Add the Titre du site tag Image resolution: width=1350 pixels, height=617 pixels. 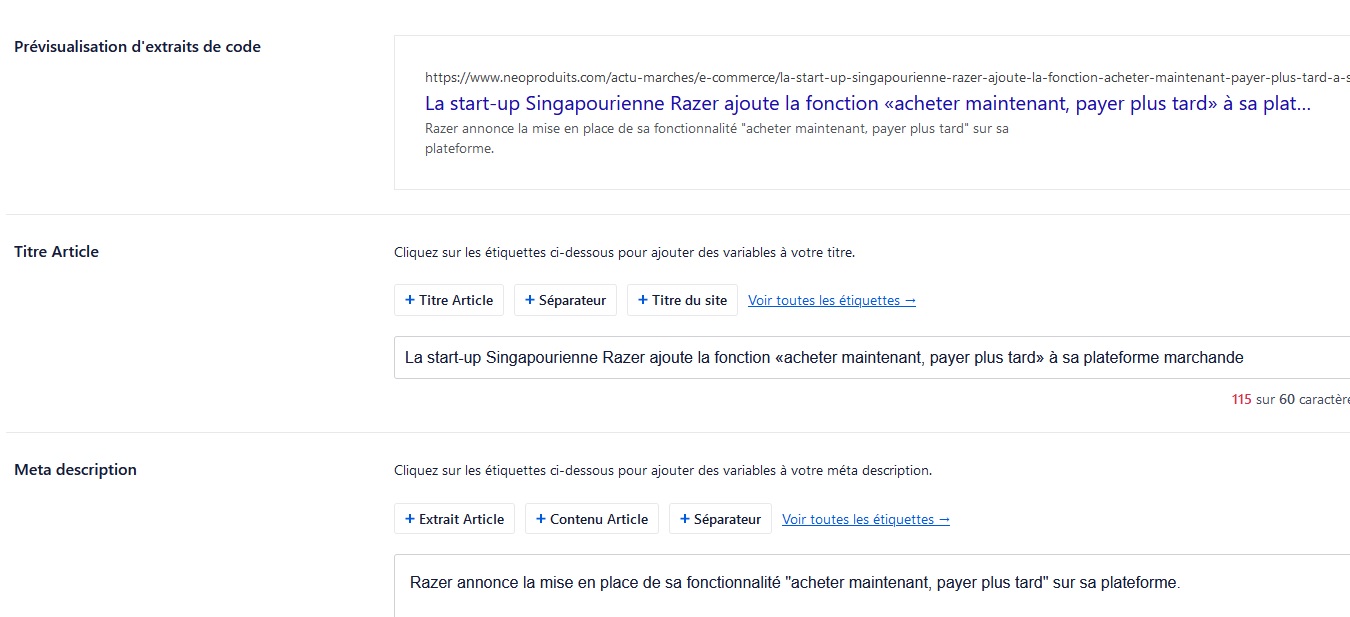[682, 300]
